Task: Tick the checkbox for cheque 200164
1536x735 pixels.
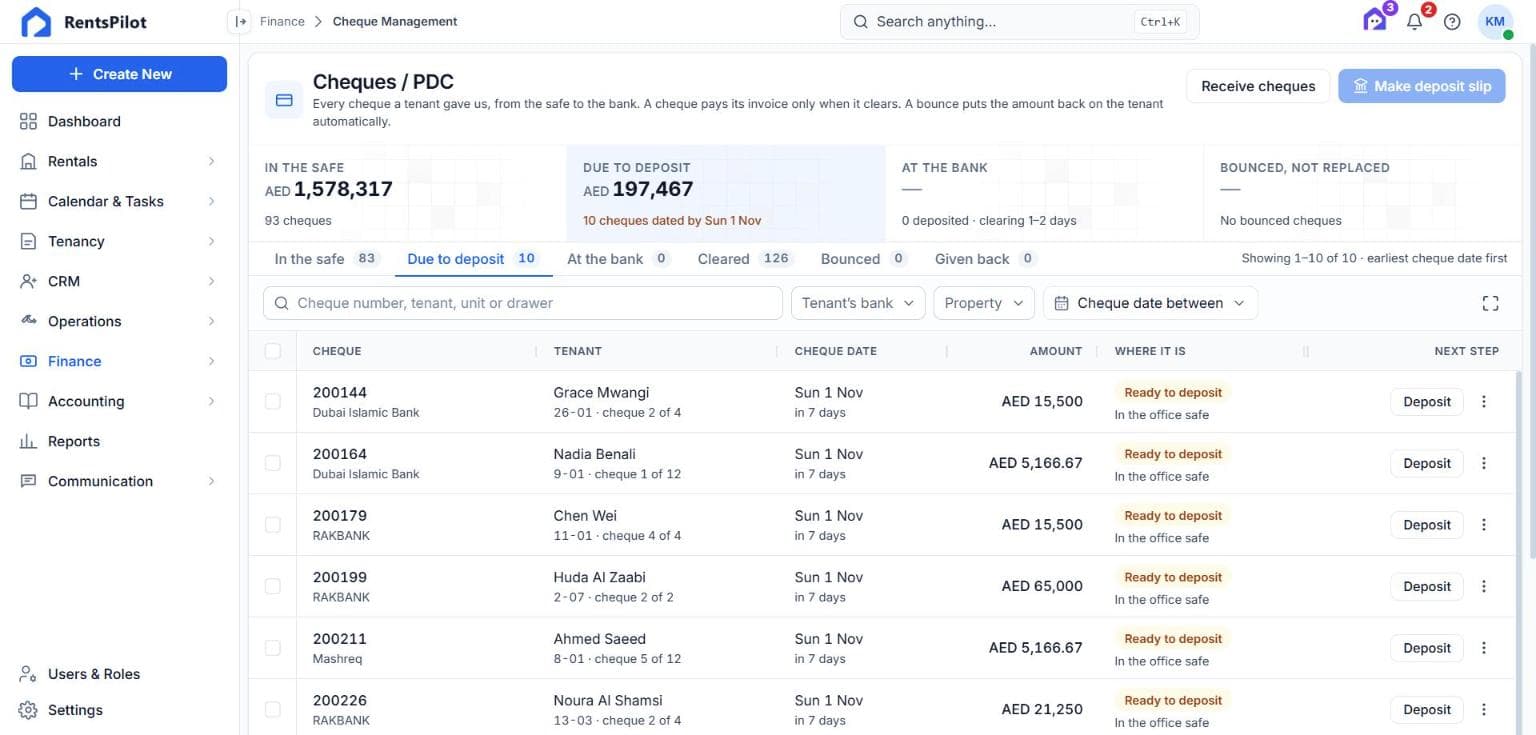Action: click(273, 463)
